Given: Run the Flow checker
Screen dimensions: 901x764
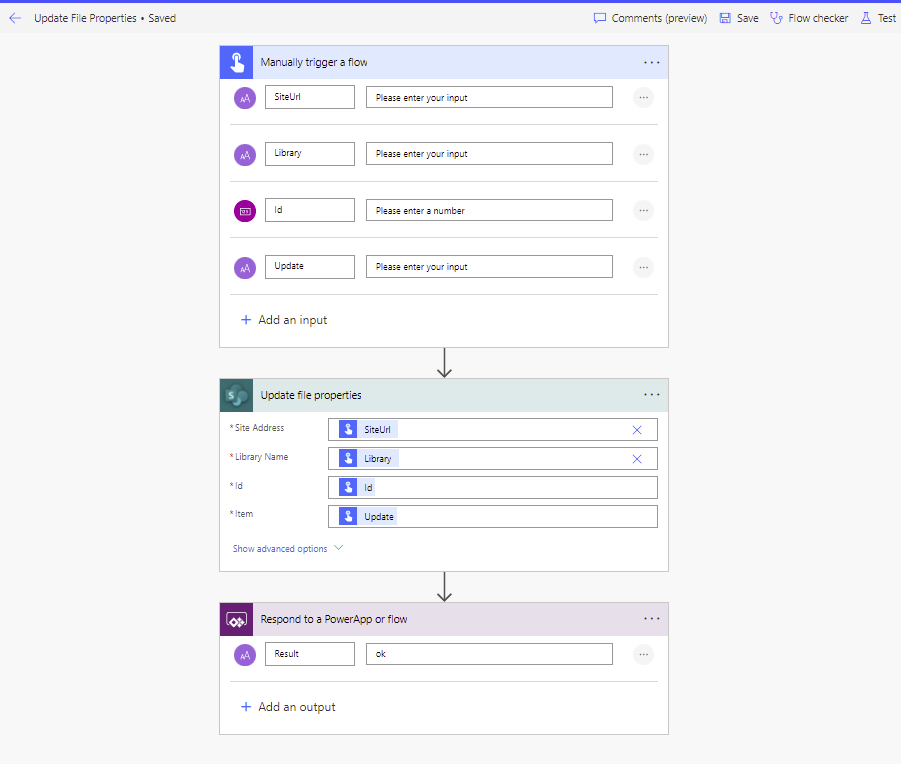Looking at the screenshot, I should [809, 18].
